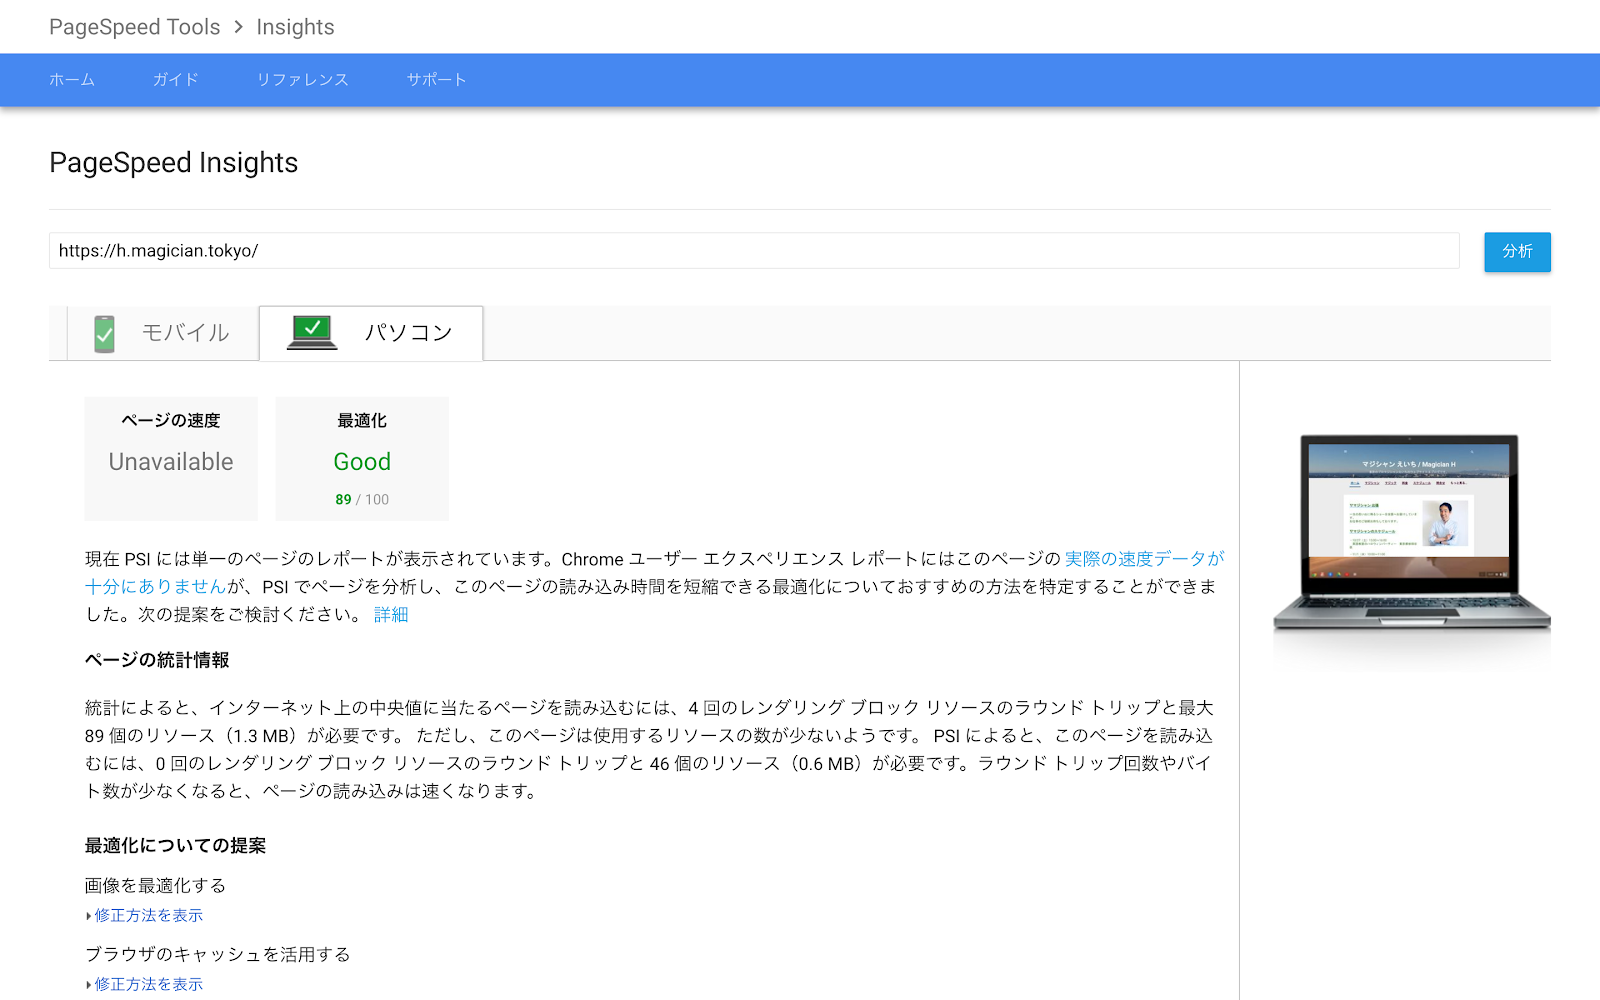
Task: Switch to the モバイル tab
Action: pos(163,333)
